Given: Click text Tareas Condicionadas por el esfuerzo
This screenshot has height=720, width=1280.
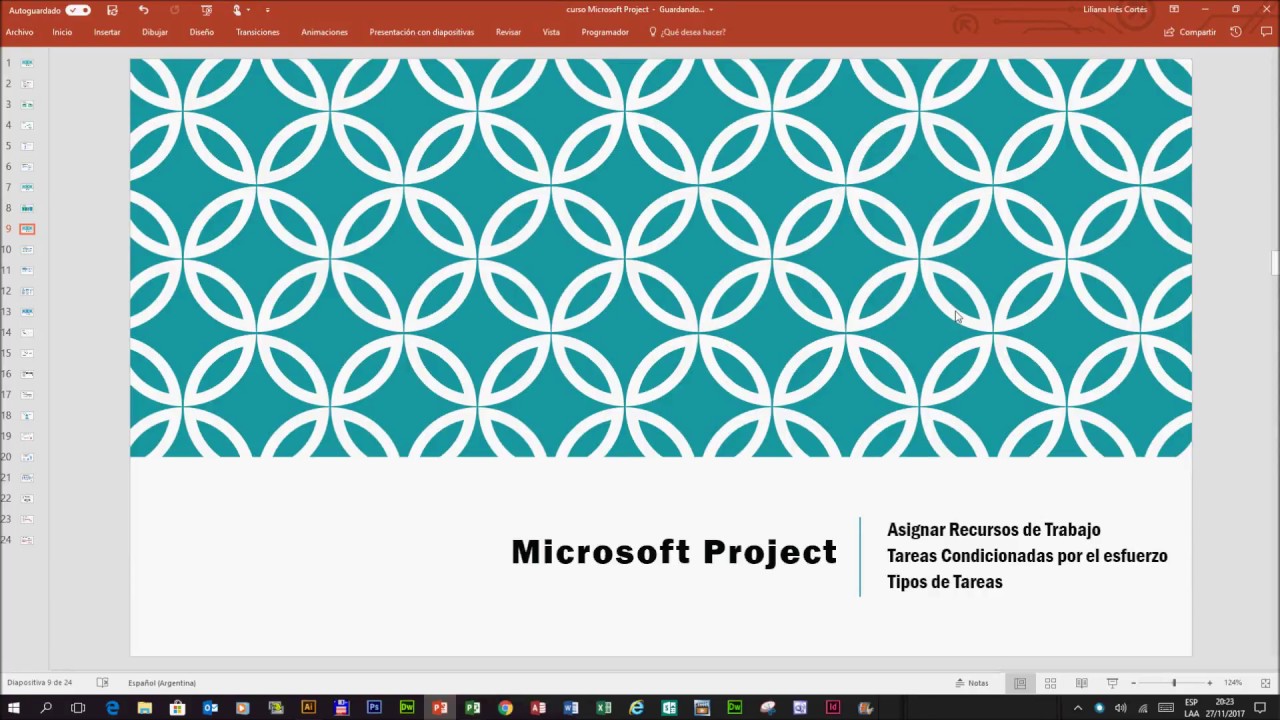Looking at the screenshot, I should pyautogui.click(x=1027, y=556).
